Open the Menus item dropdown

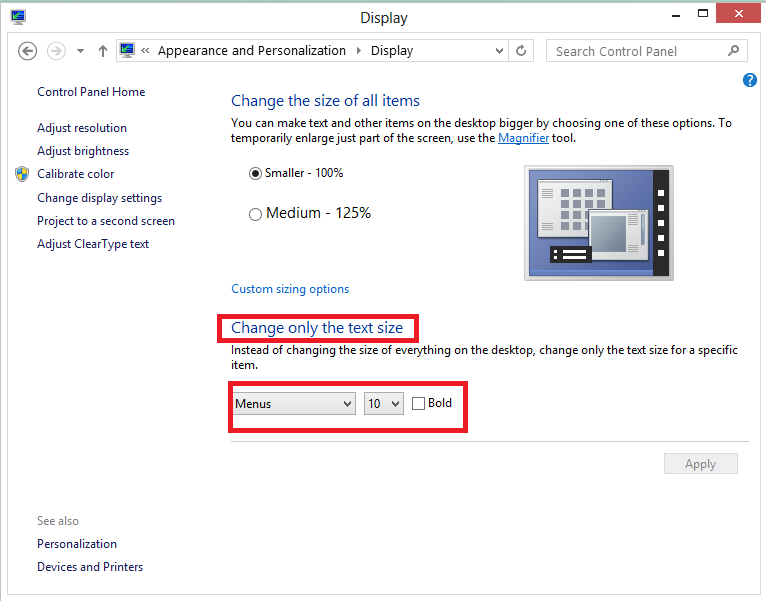pos(293,404)
